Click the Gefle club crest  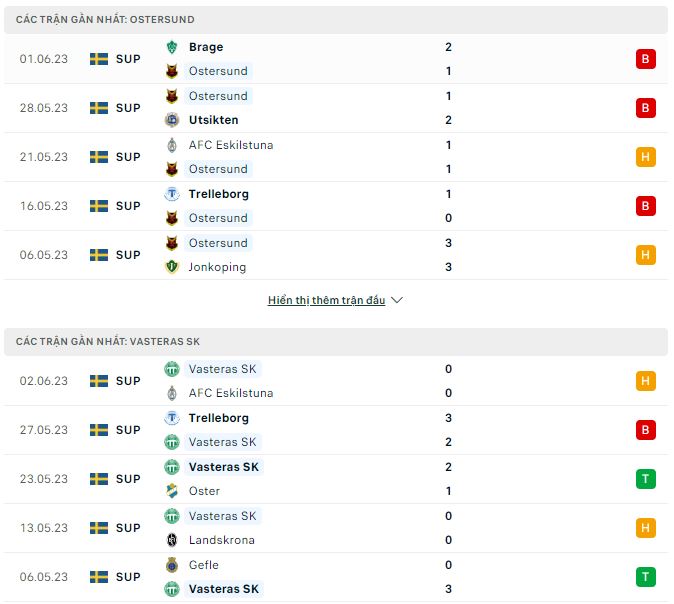[x=172, y=565]
